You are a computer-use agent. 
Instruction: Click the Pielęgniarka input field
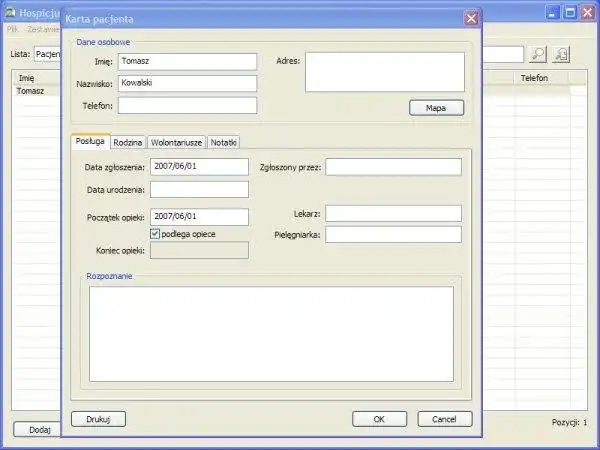tap(393, 235)
